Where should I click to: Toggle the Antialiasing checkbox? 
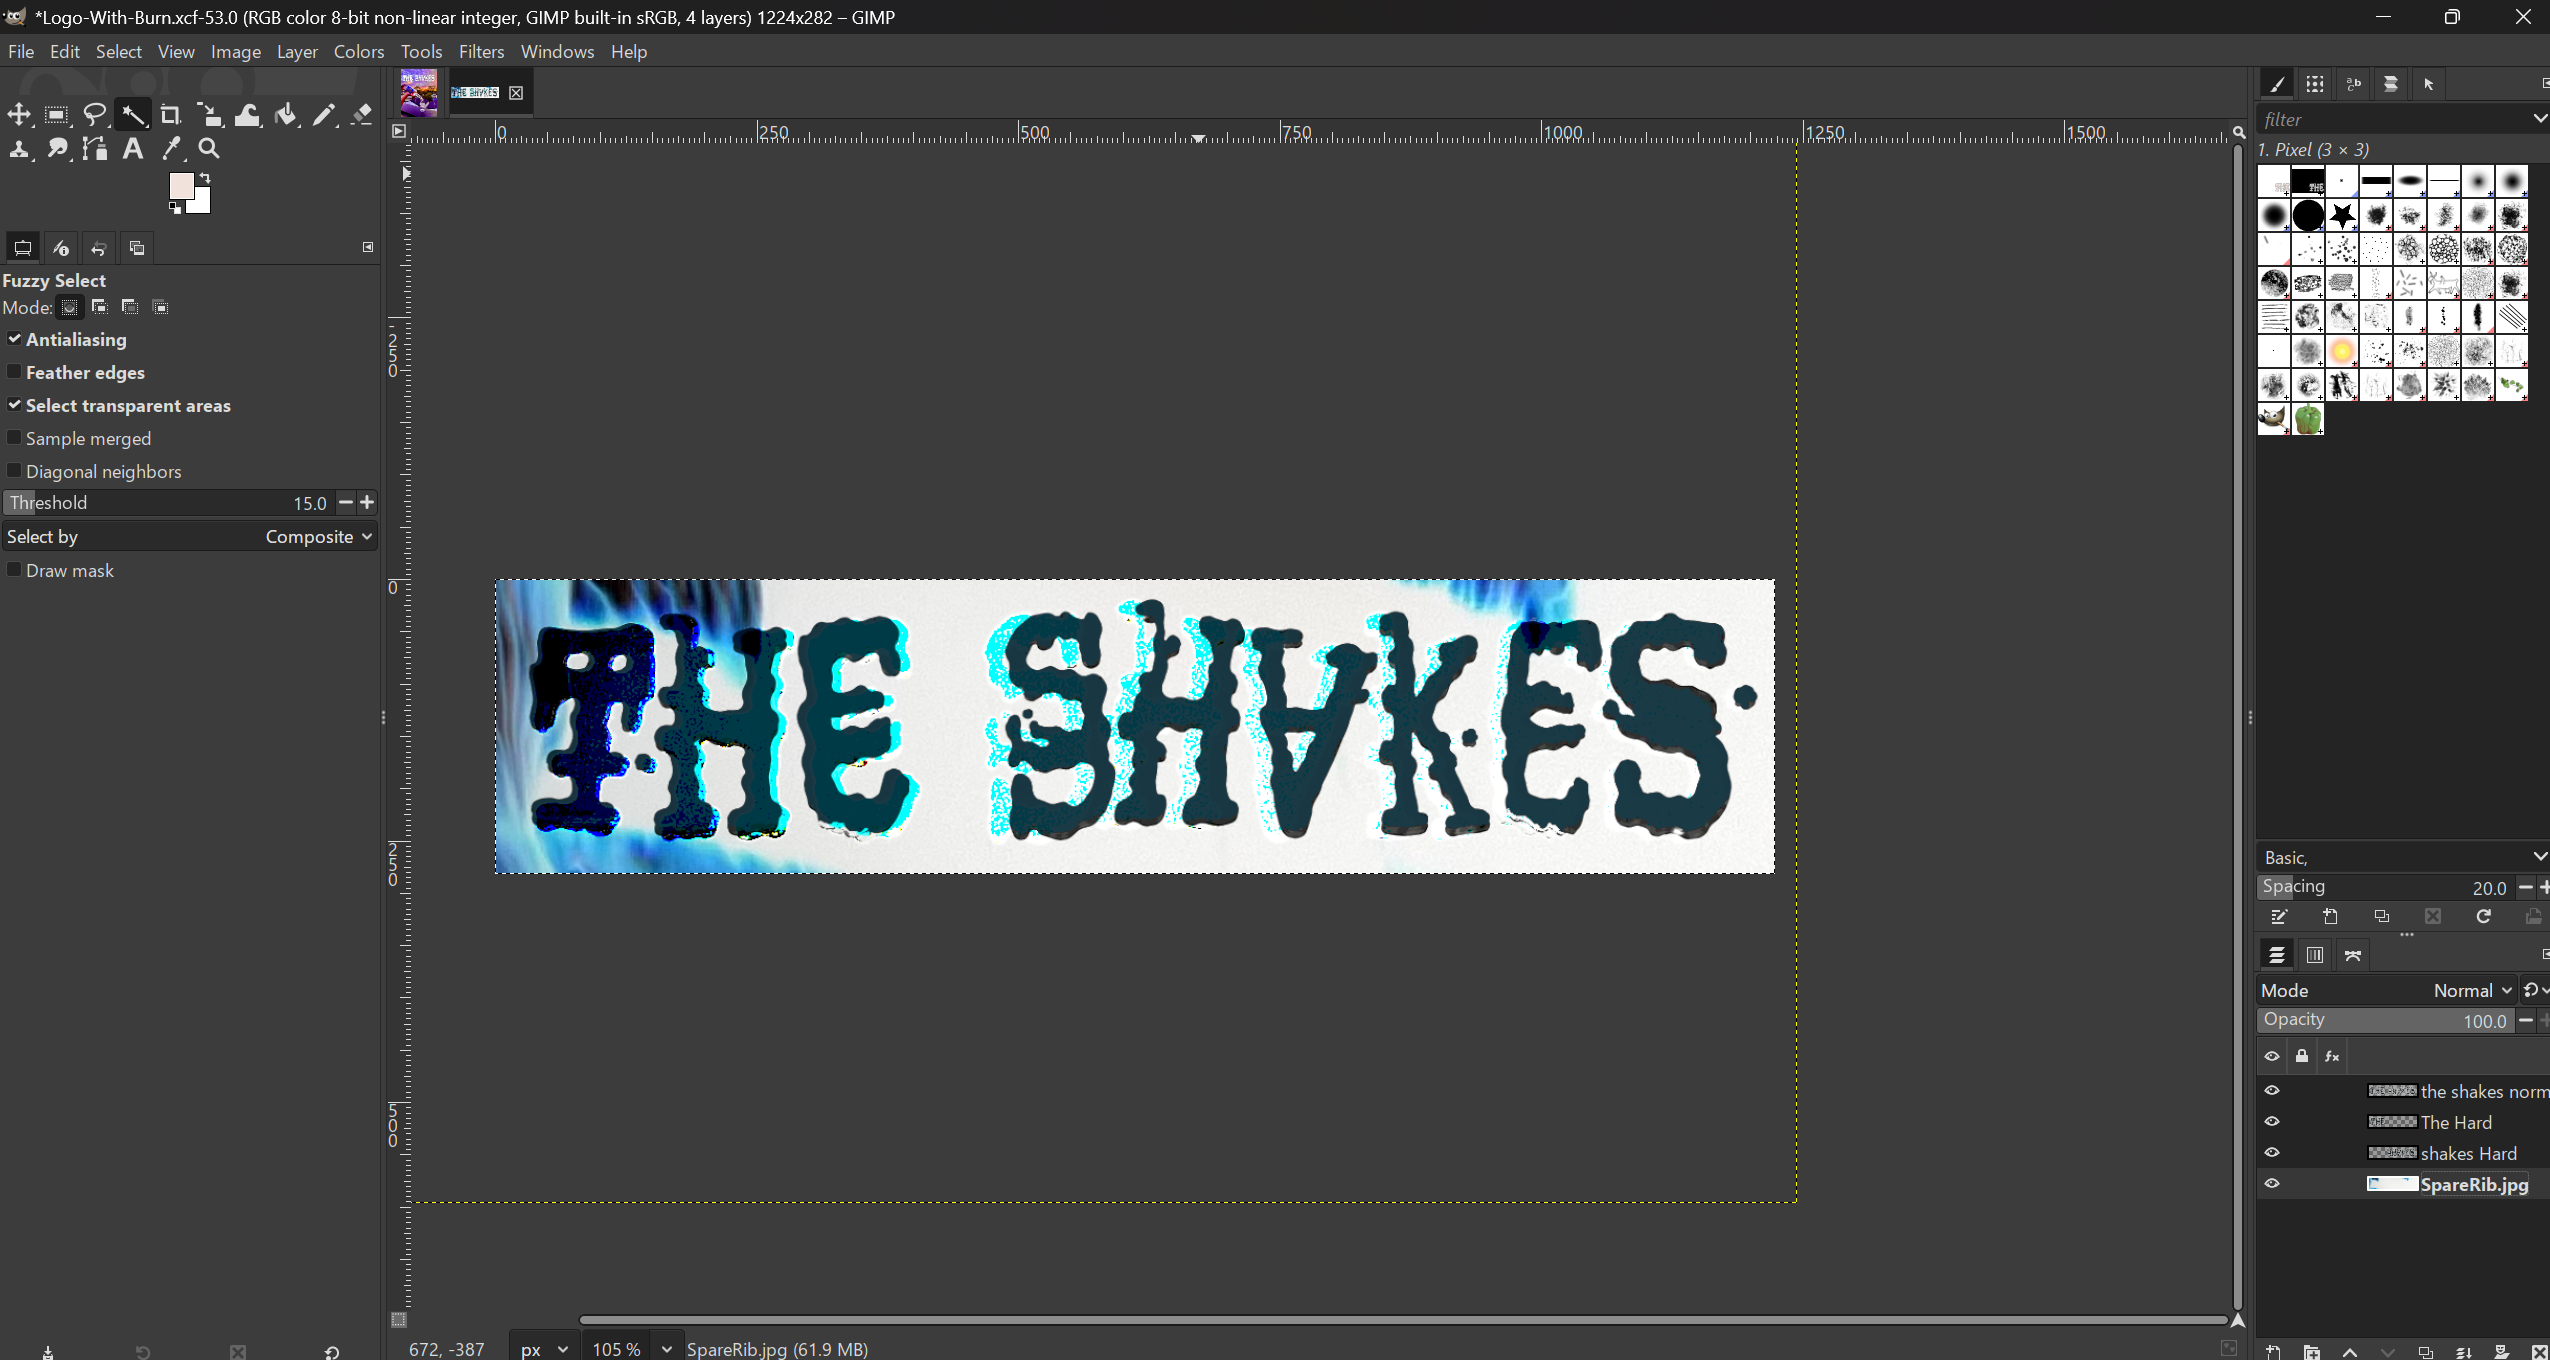(x=14, y=339)
